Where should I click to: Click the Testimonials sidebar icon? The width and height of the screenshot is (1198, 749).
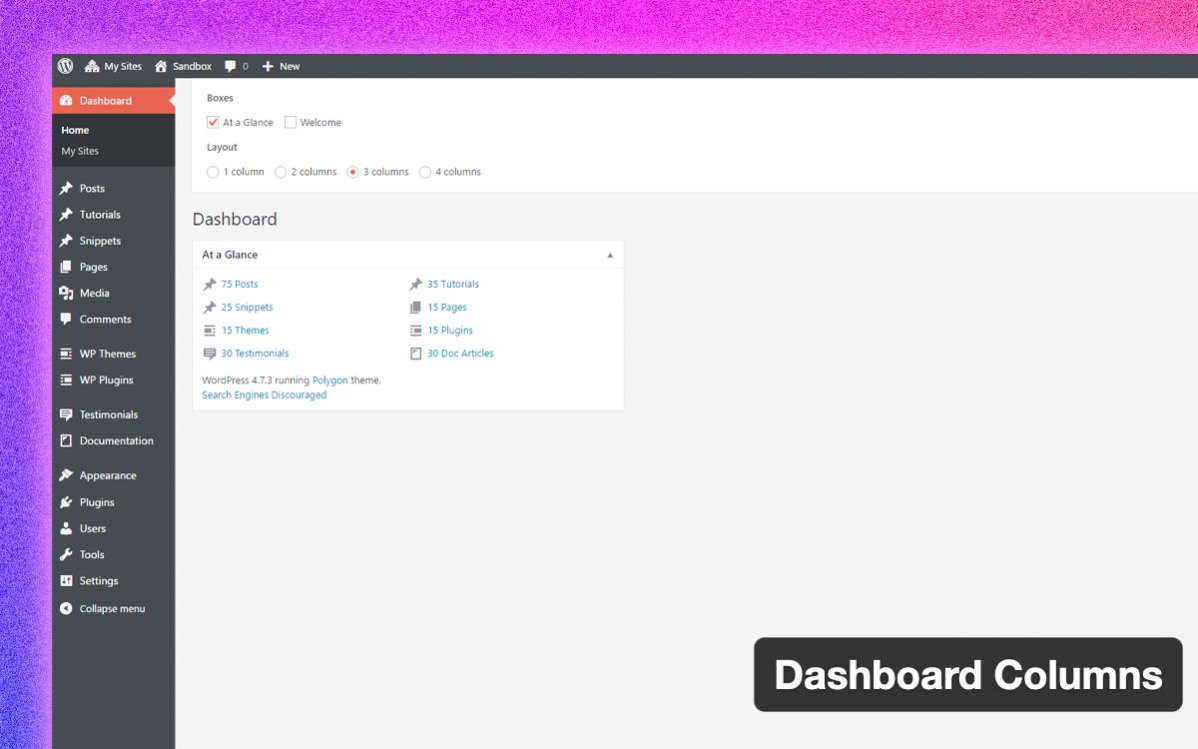(x=66, y=414)
